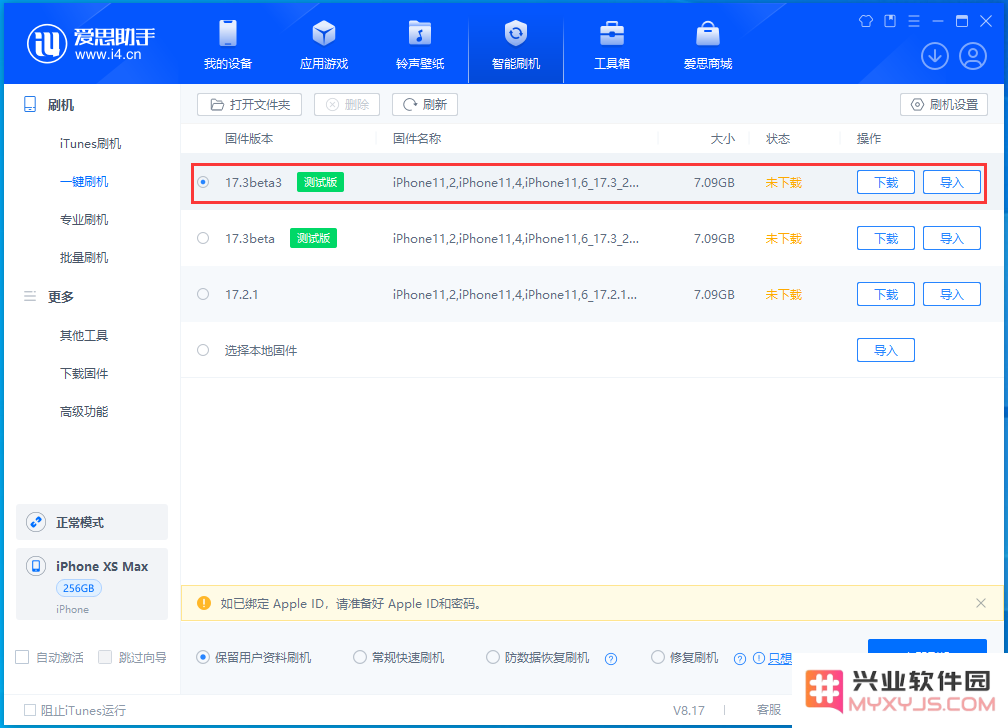Open 高级功能 in sidebar

click(x=84, y=411)
